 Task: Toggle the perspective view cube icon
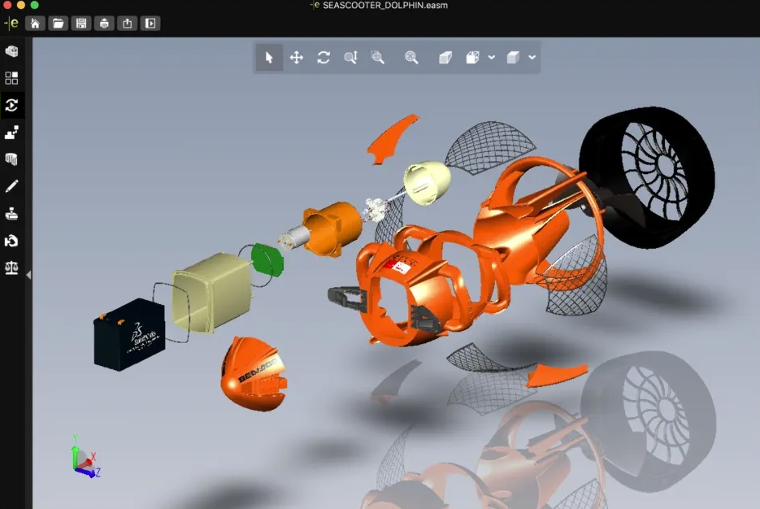click(x=445, y=58)
